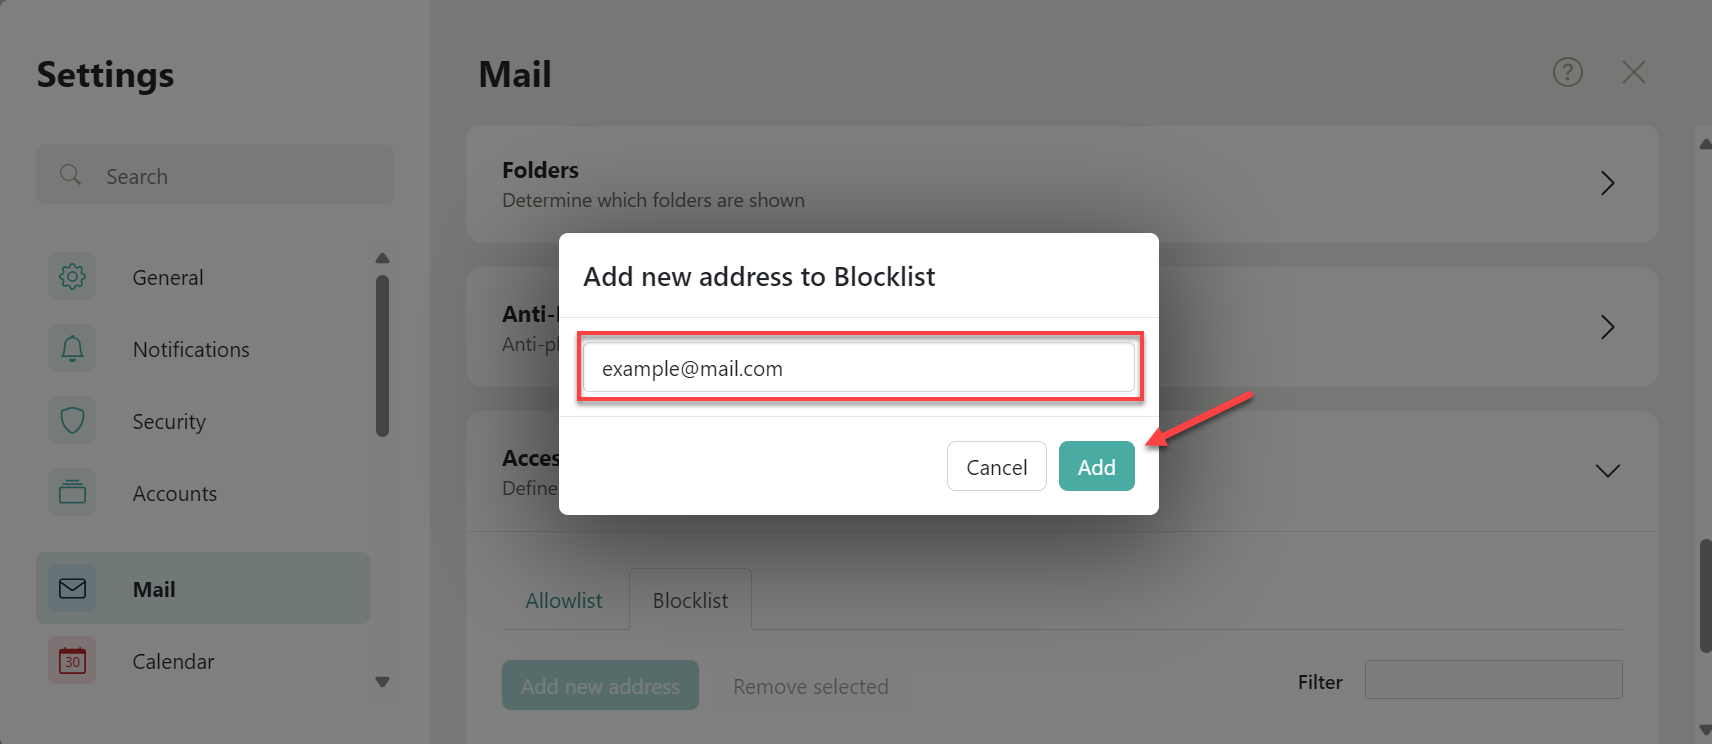Click Remove selected option
The height and width of the screenshot is (744, 1712).
coord(811,686)
